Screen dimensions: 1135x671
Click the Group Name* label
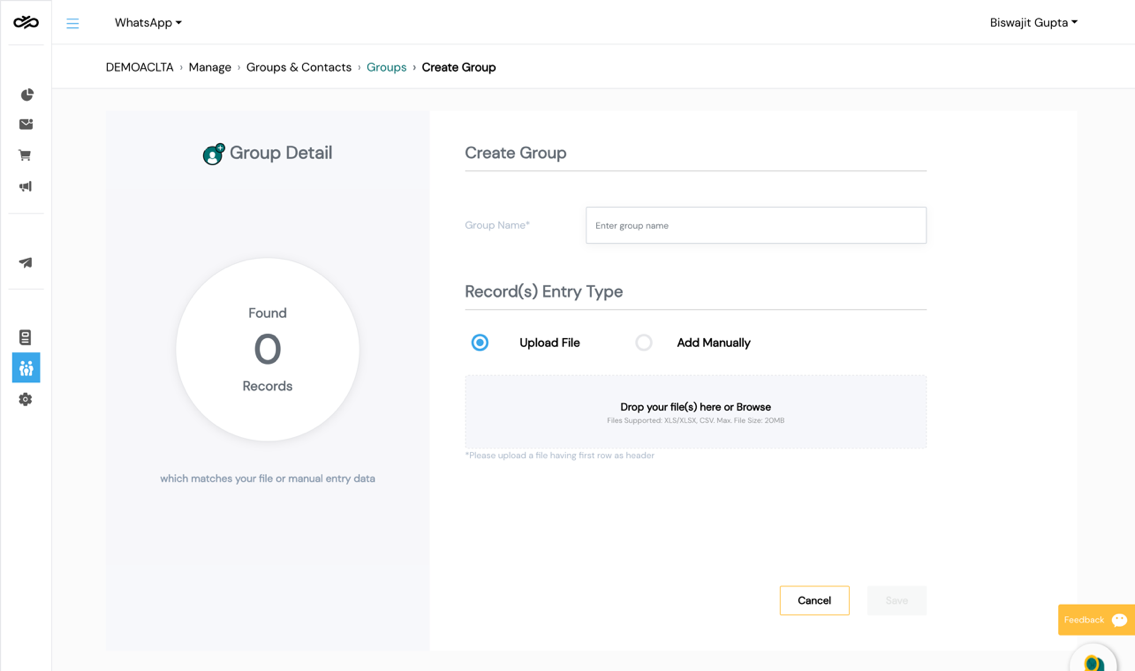click(497, 225)
